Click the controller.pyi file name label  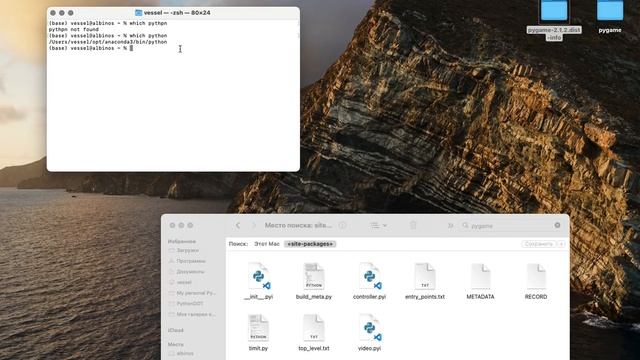tap(369, 297)
